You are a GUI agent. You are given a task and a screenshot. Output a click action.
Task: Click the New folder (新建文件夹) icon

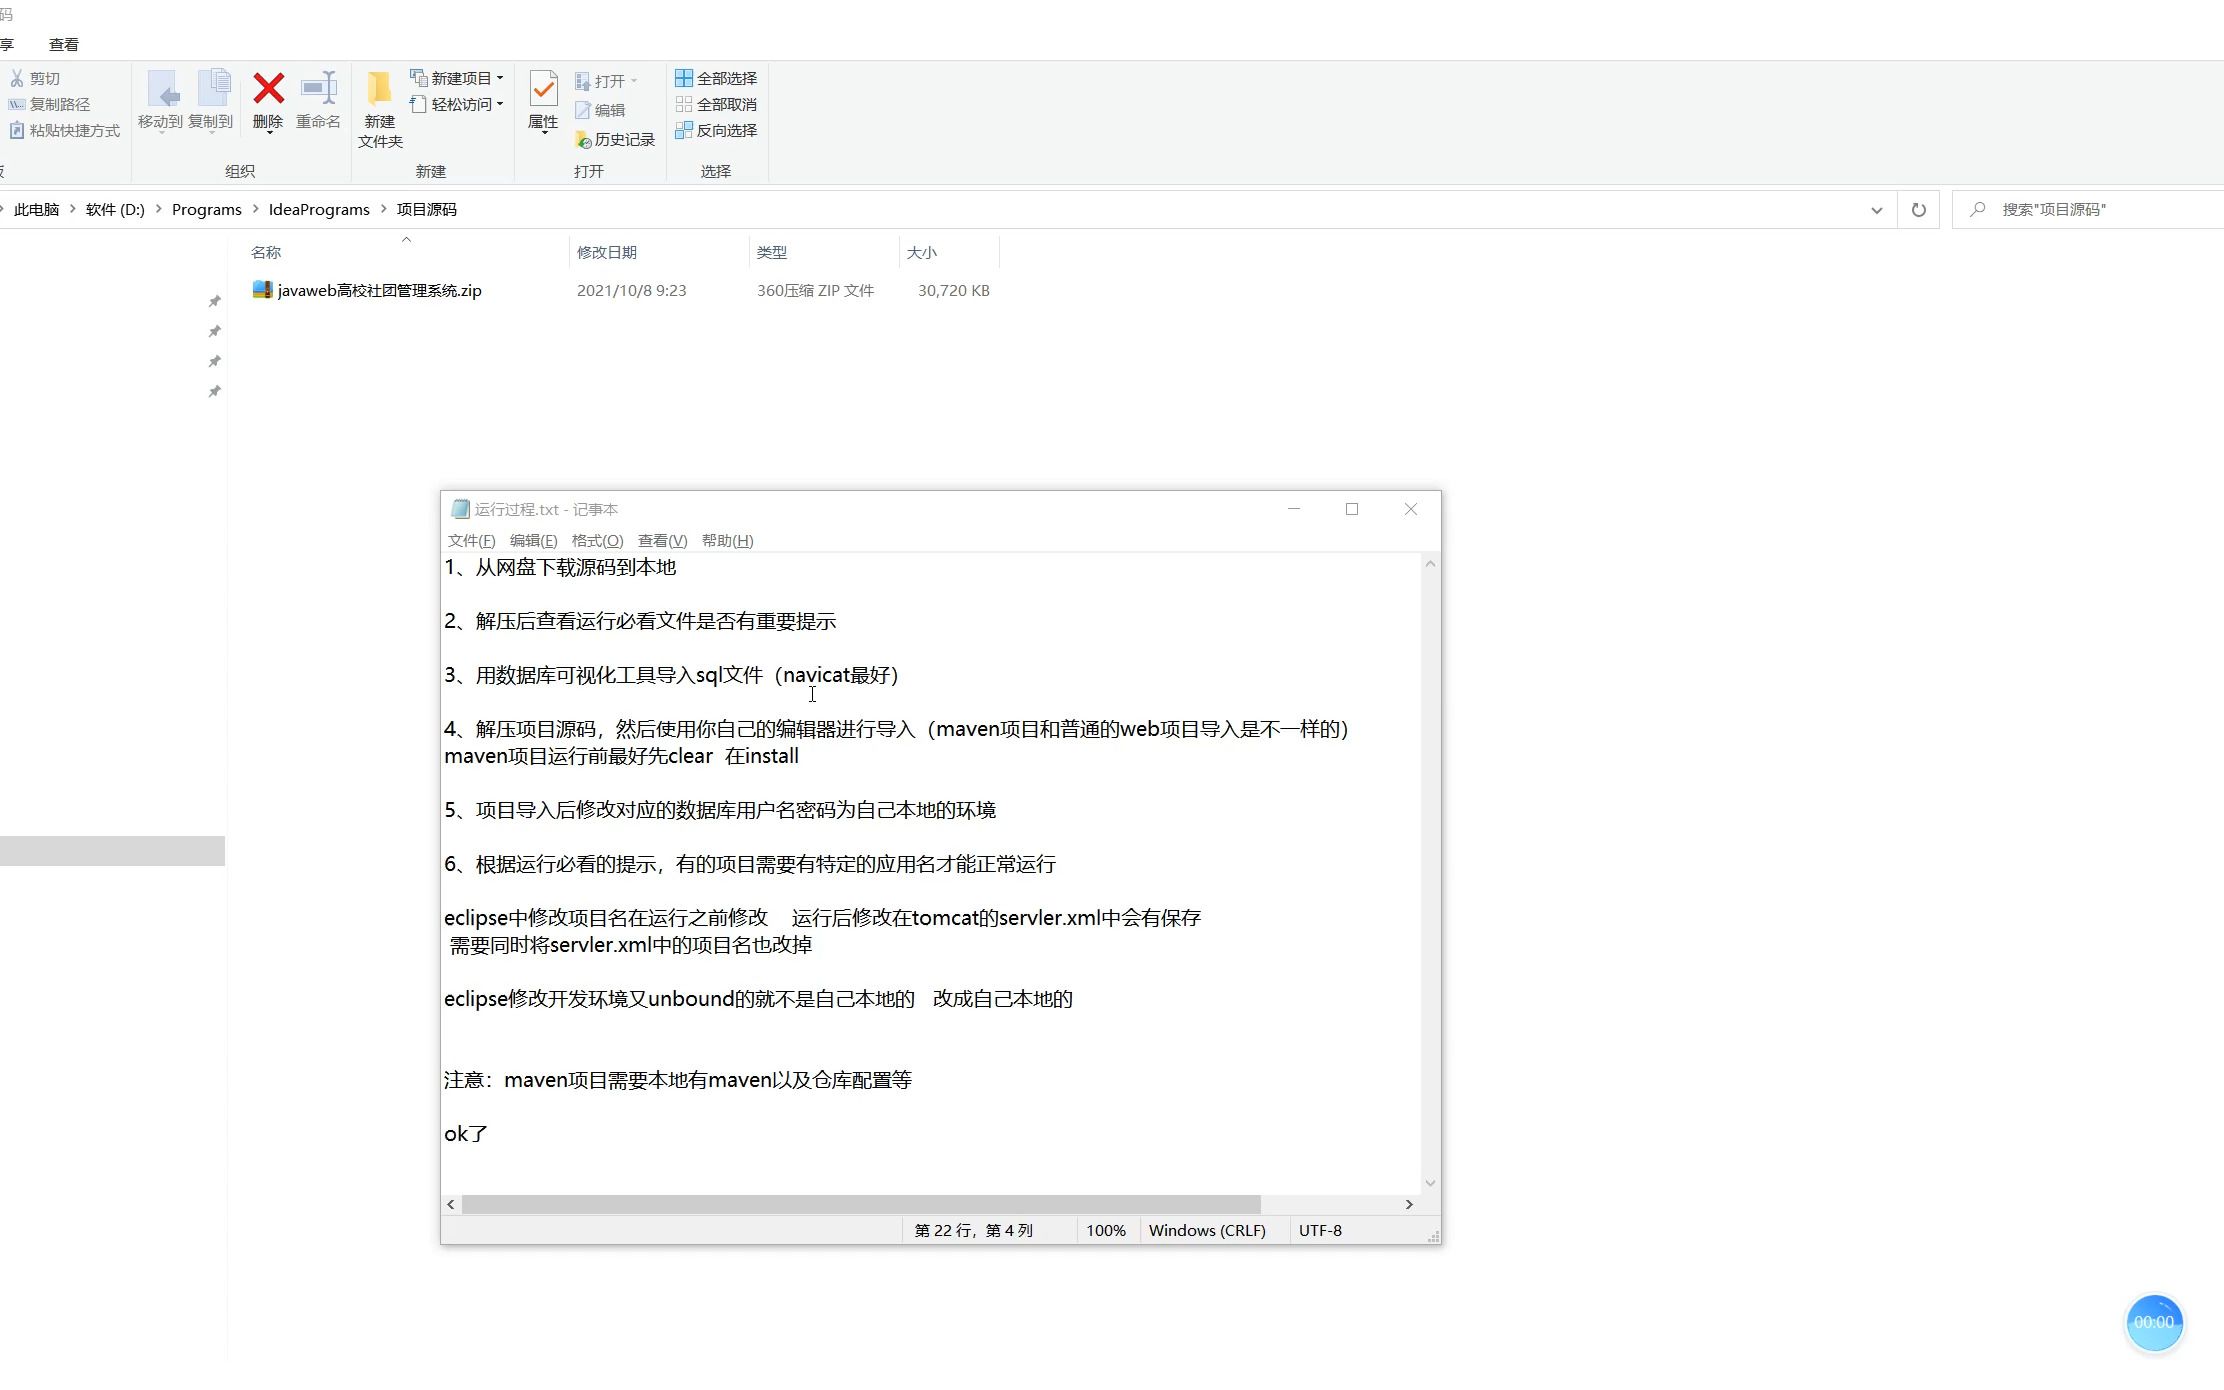click(x=379, y=88)
